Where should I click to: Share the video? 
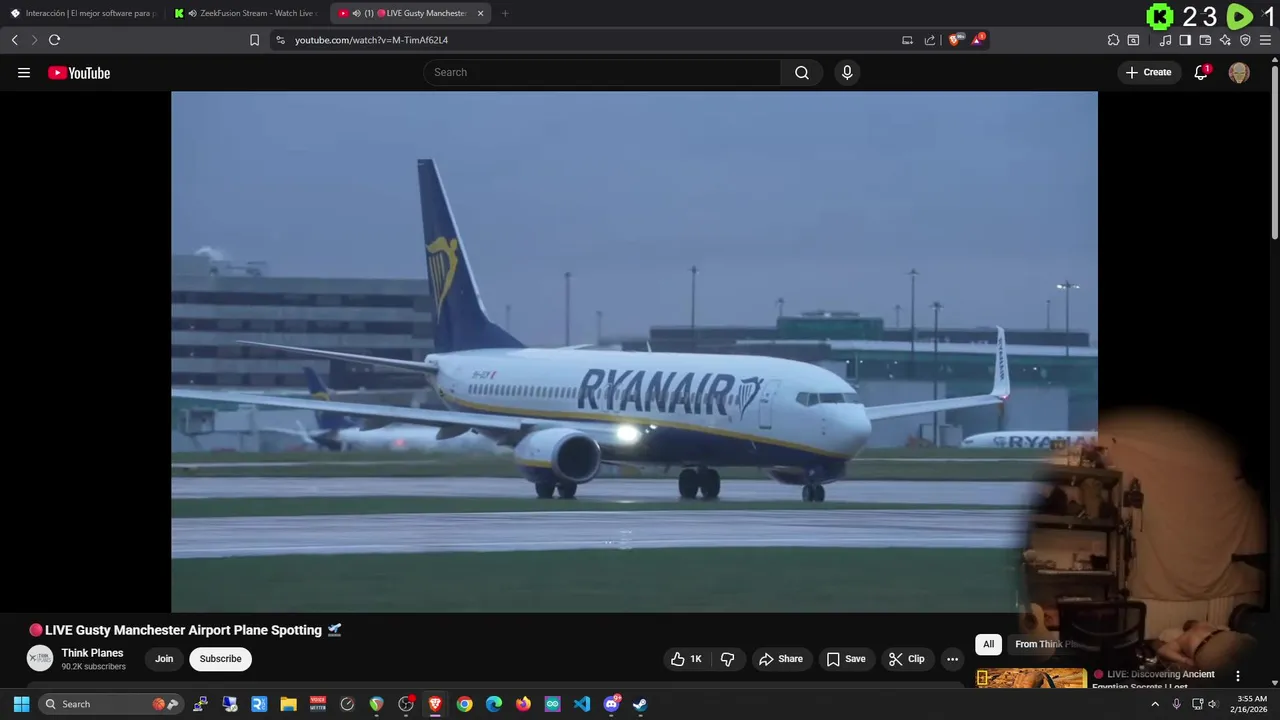point(780,659)
